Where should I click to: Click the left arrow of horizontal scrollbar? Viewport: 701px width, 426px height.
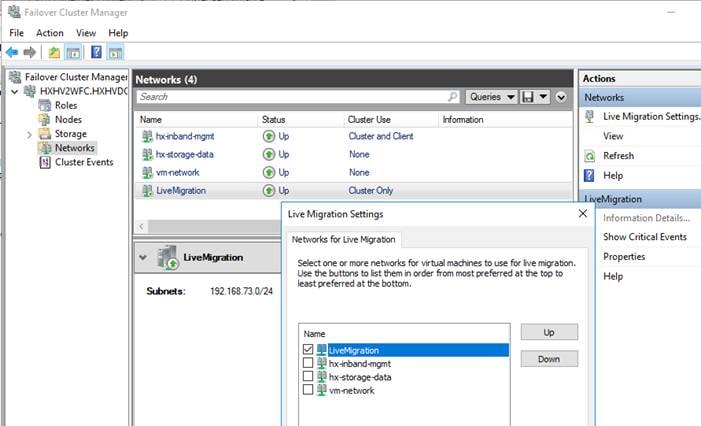click(x=141, y=226)
